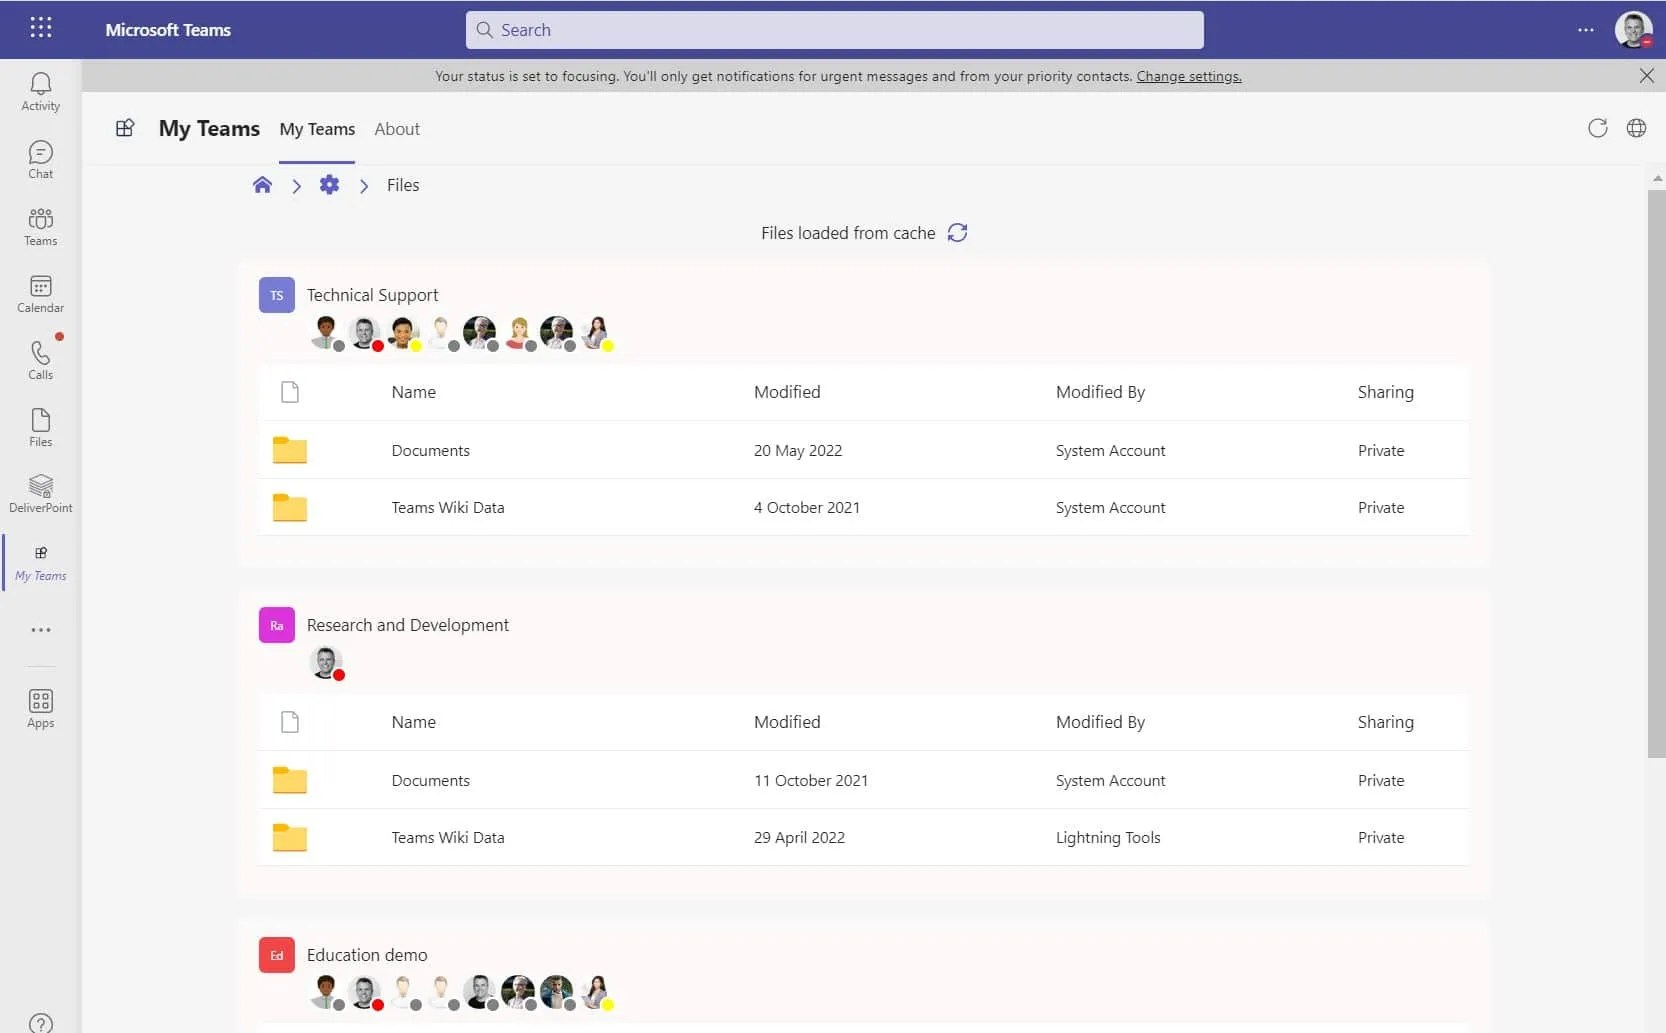The height and width of the screenshot is (1033, 1666).
Task: Click the Name header in Research and Development
Action: 414,722
